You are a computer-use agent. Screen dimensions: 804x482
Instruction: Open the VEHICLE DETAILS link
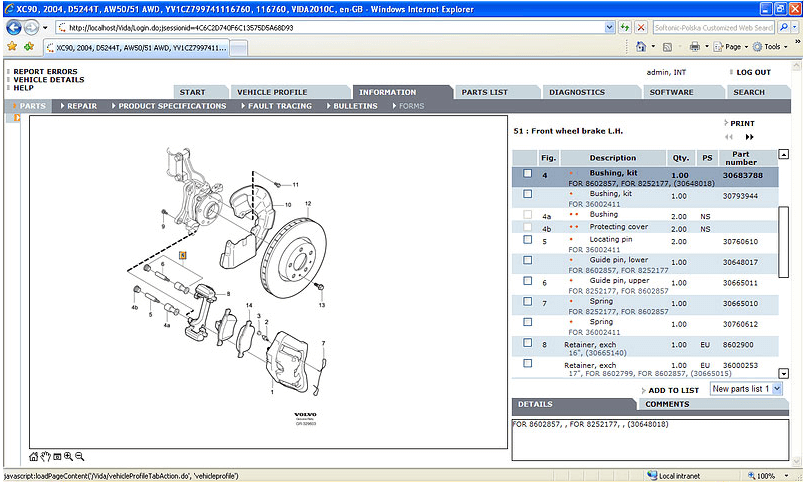point(49,79)
